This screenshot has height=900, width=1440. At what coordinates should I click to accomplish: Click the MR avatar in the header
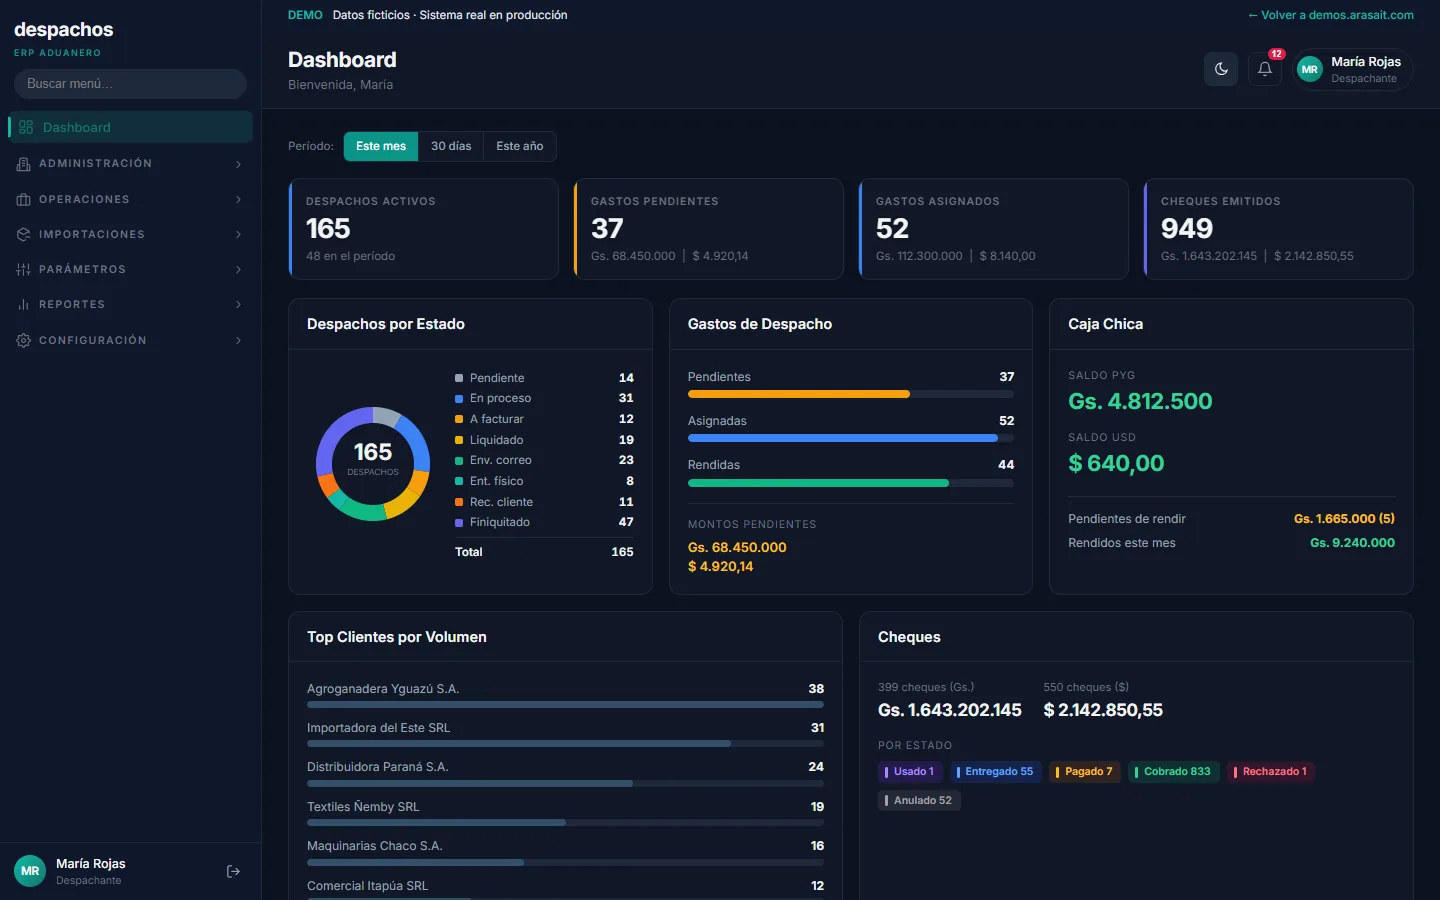pyautogui.click(x=1309, y=69)
